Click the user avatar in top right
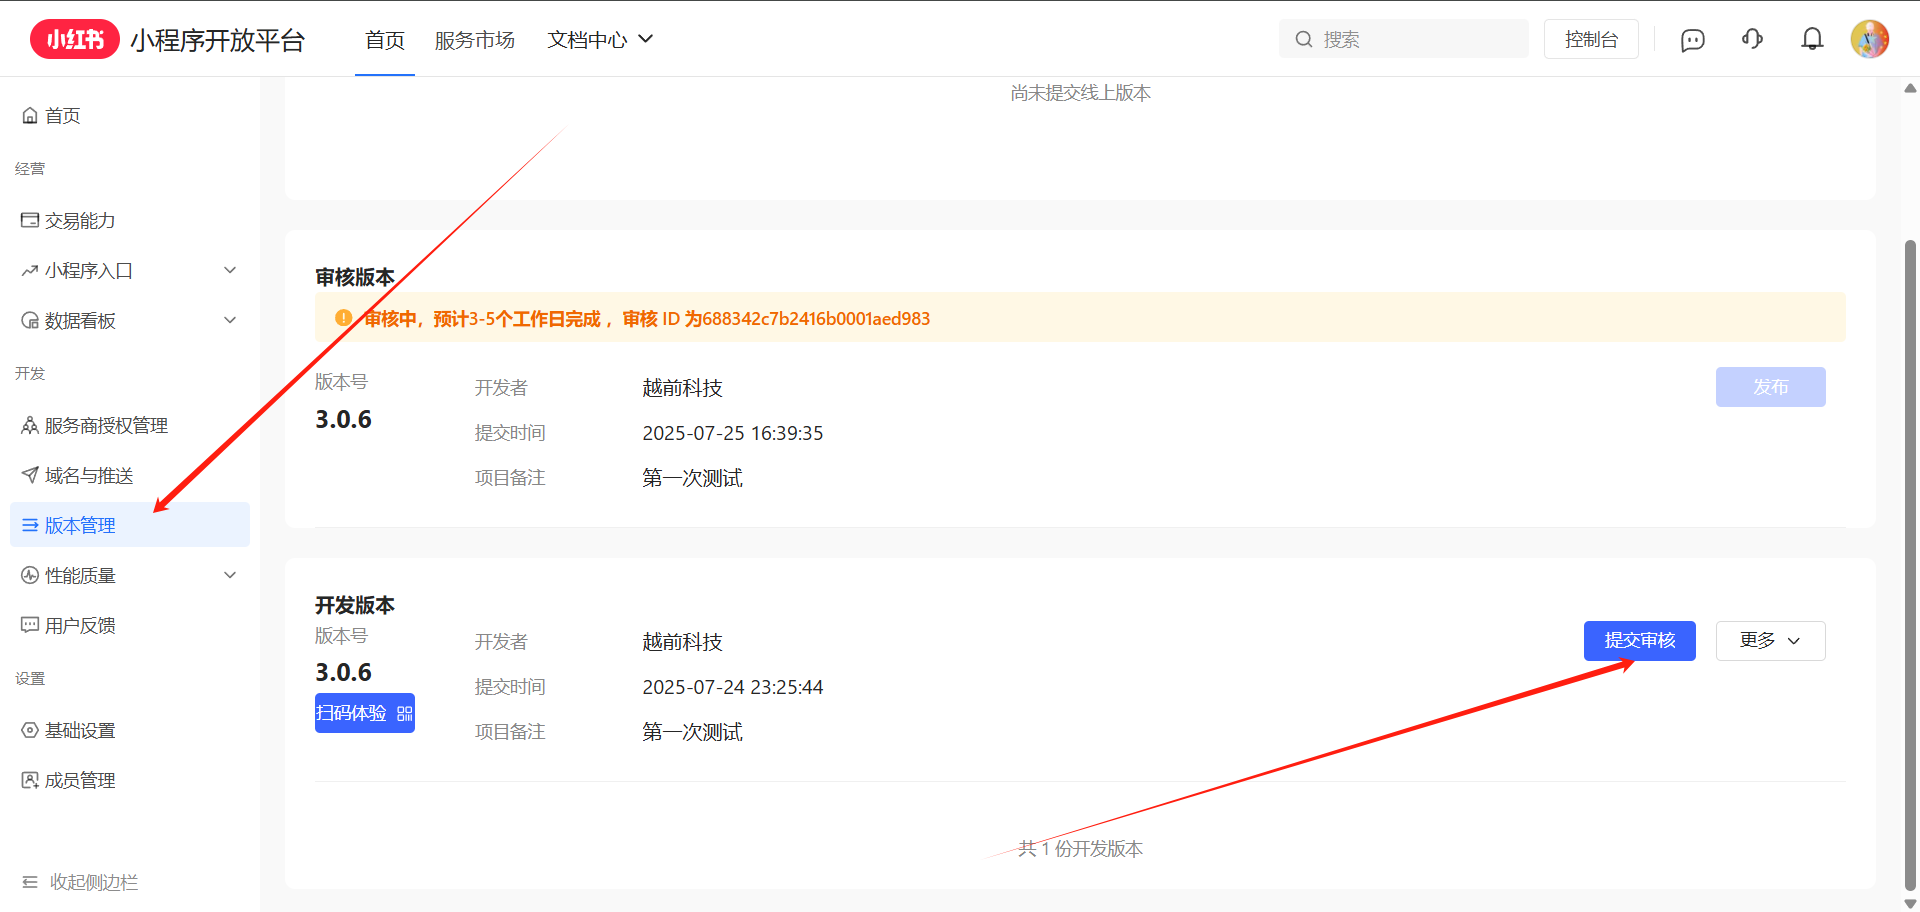Screen dimensions: 1920x912 [1869, 39]
